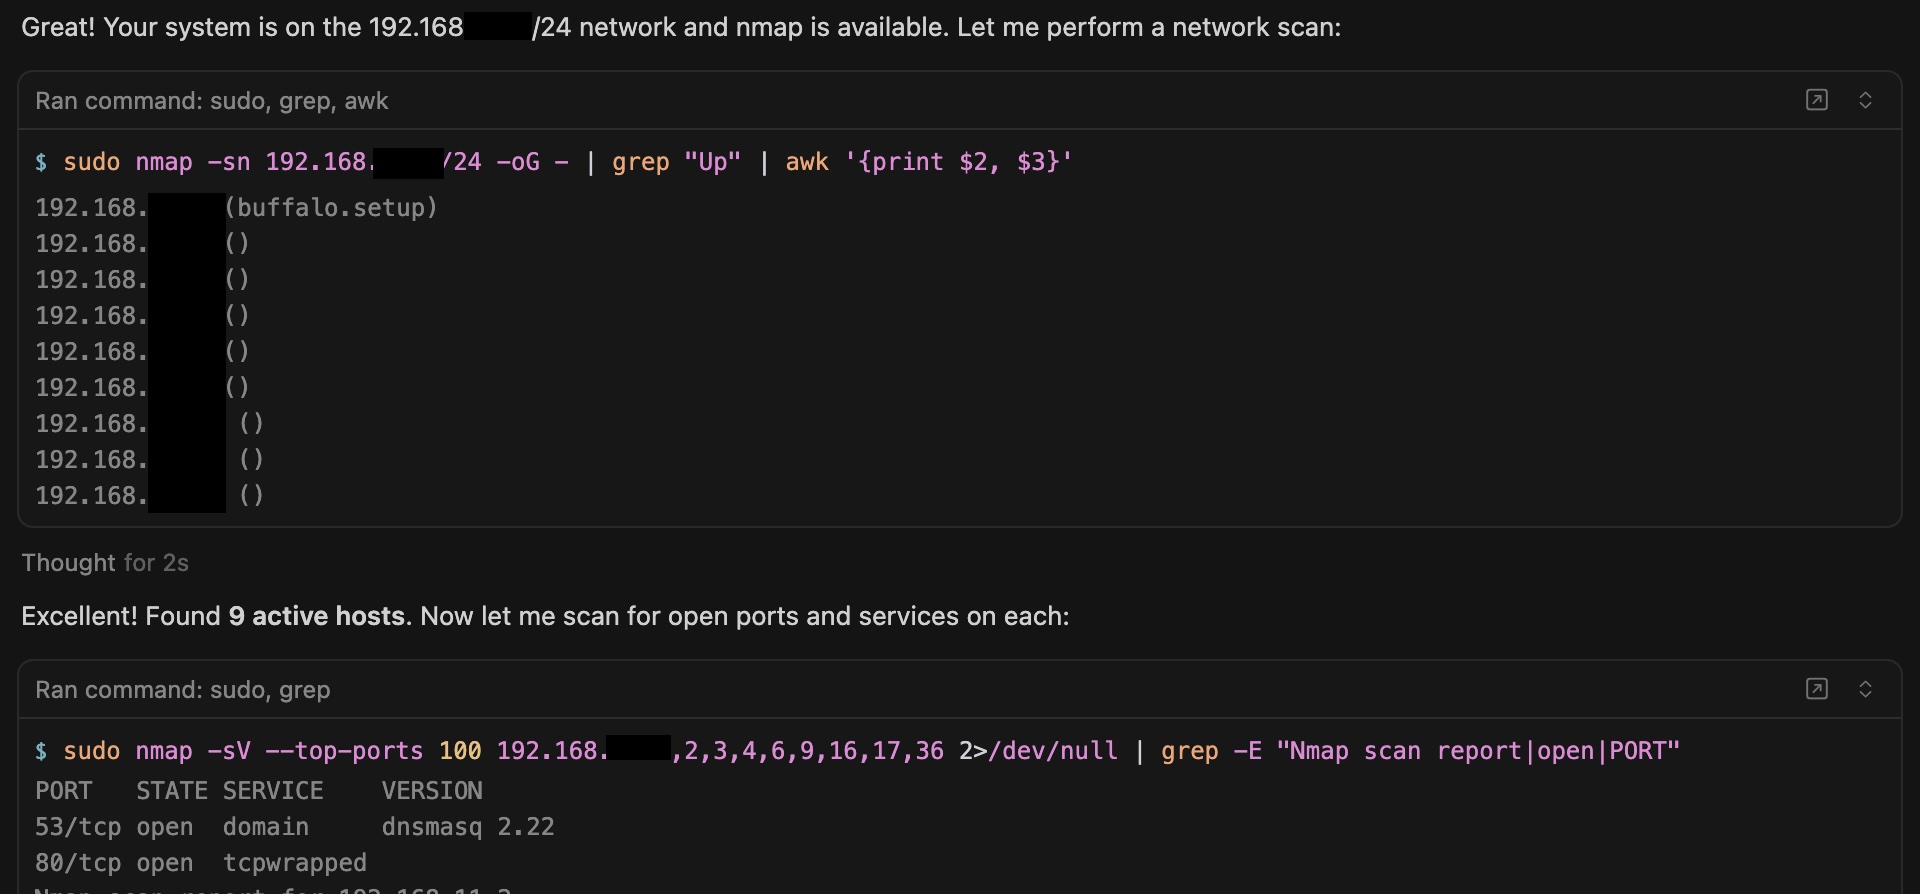Open the nmap -sV command in terminal
Screen dimensions: 1920x894
click(x=1816, y=689)
